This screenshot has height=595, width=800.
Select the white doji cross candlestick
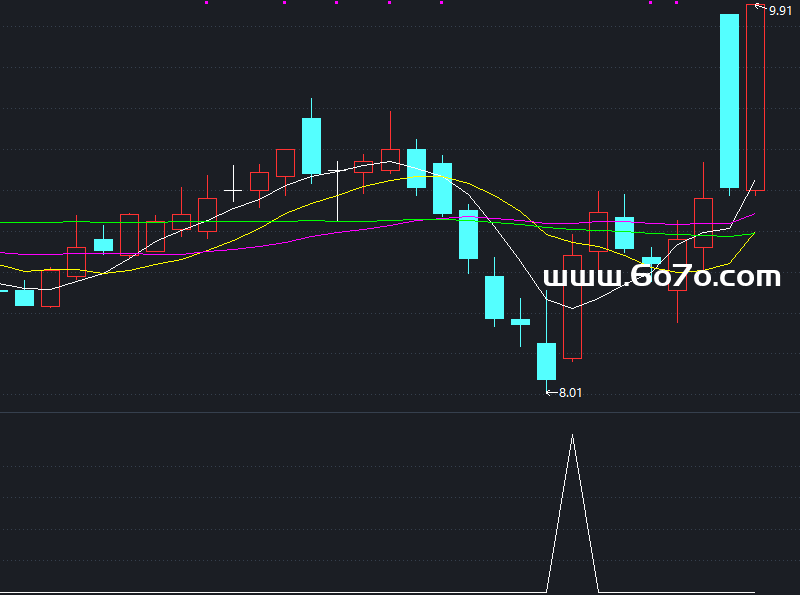[x=234, y=189]
